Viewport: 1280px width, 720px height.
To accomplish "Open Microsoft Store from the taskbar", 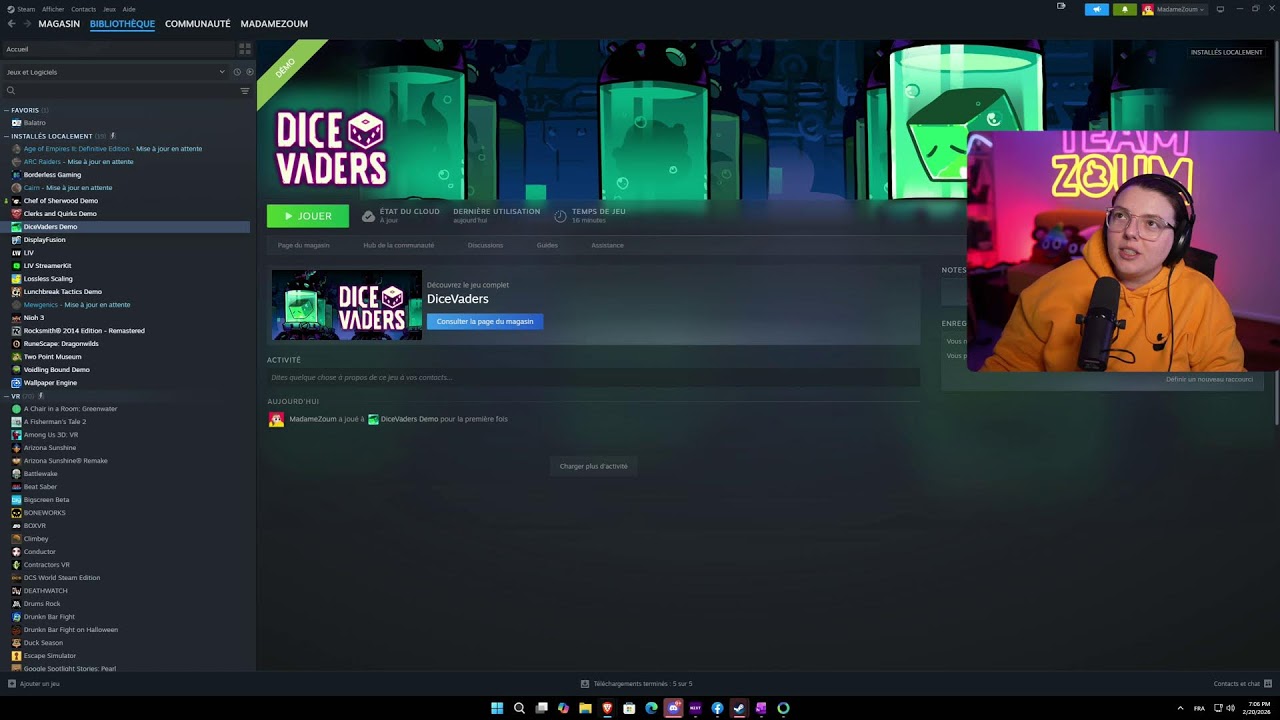I will (x=629, y=708).
